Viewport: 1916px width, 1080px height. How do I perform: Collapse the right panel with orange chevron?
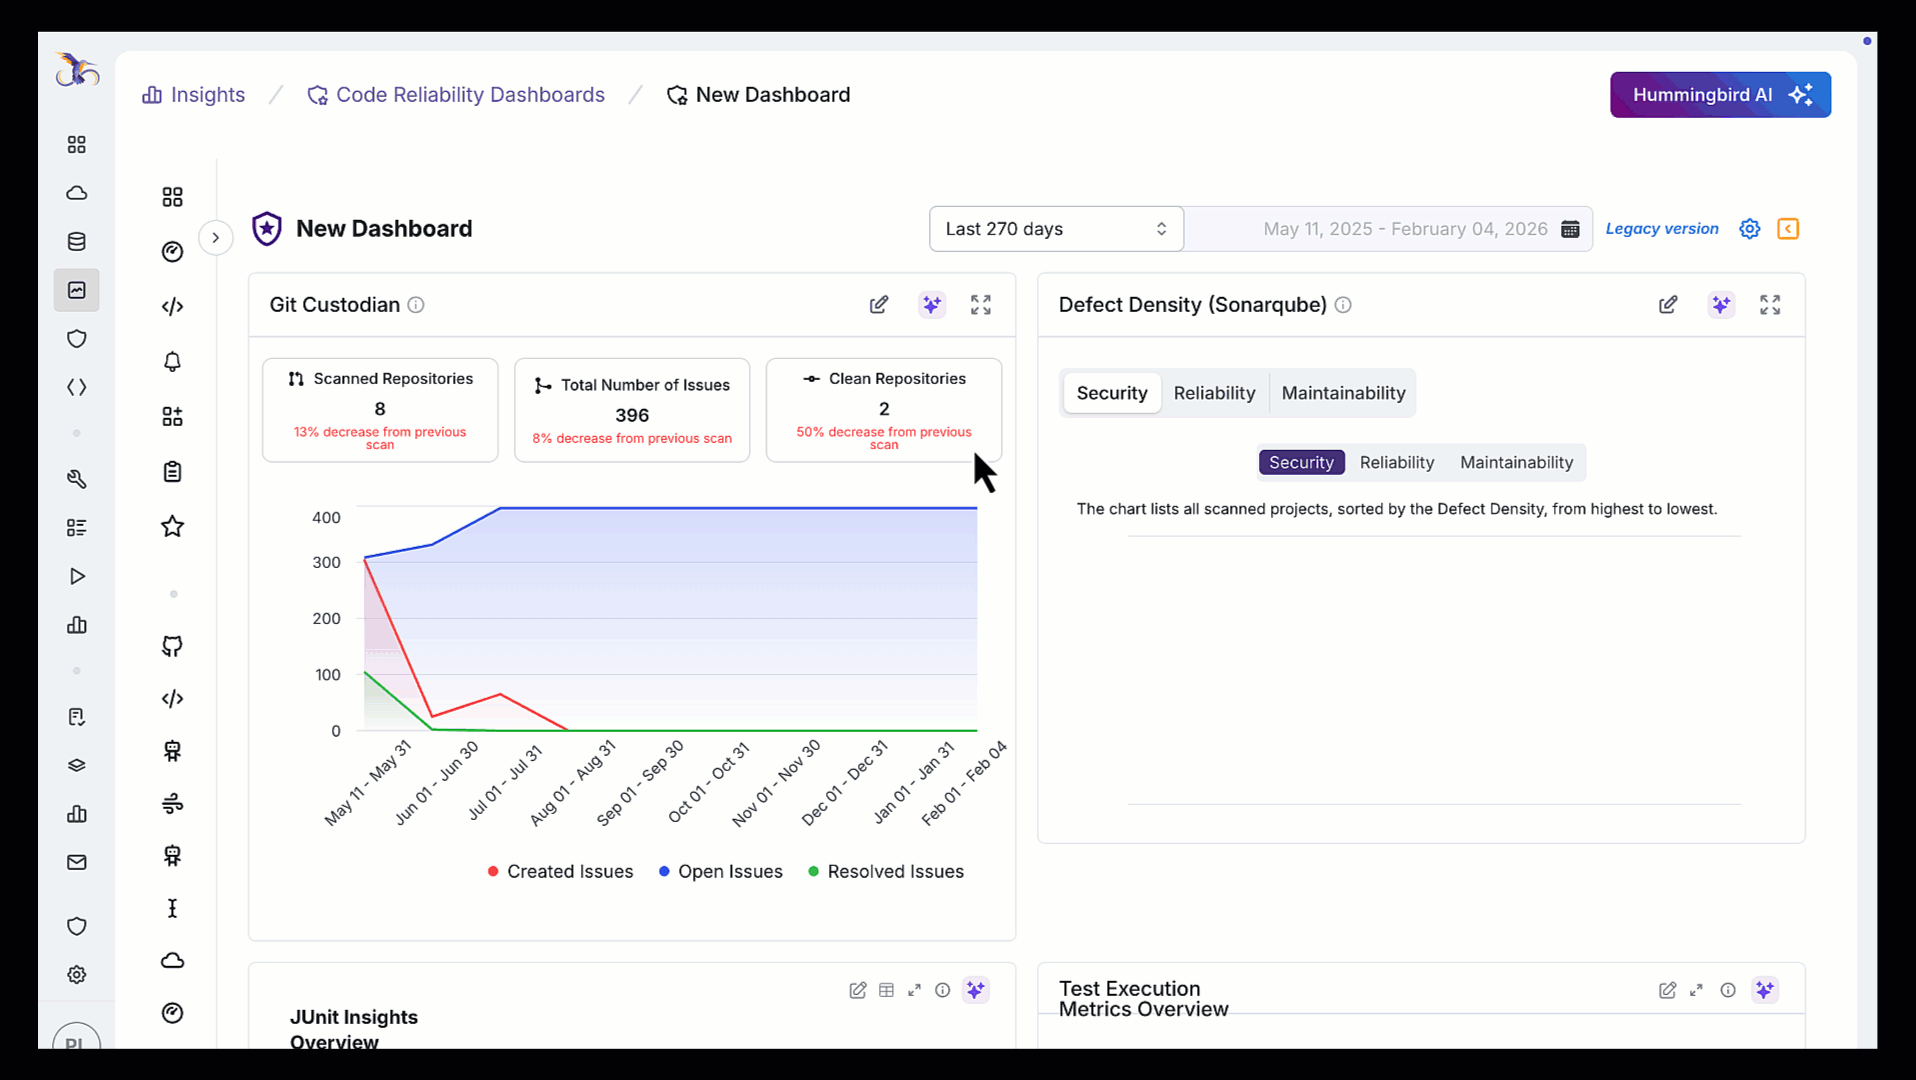coord(1788,229)
